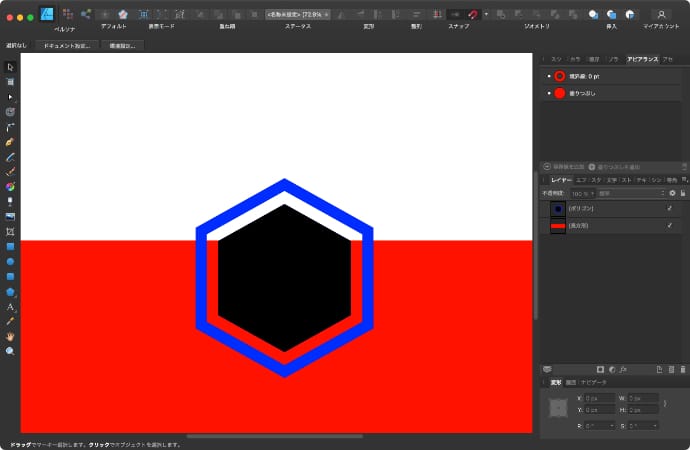Expand the opacity percentage dropdown
This screenshot has width=690, height=450.
[590, 192]
